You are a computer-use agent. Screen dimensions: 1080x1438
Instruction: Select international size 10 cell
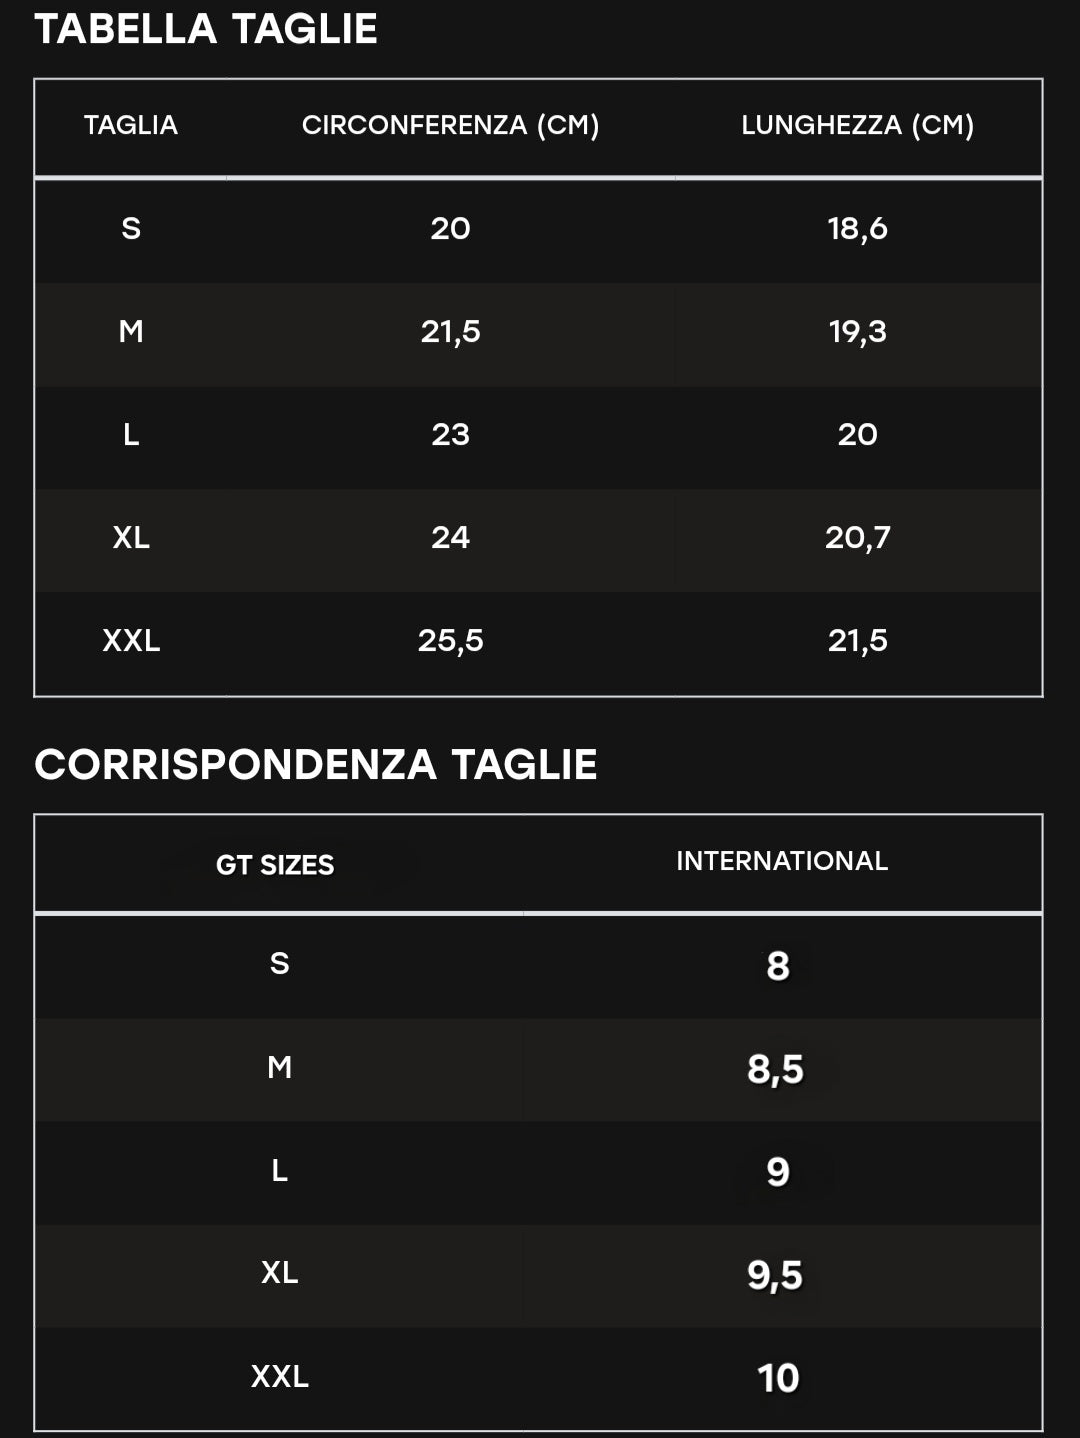pos(778,1378)
